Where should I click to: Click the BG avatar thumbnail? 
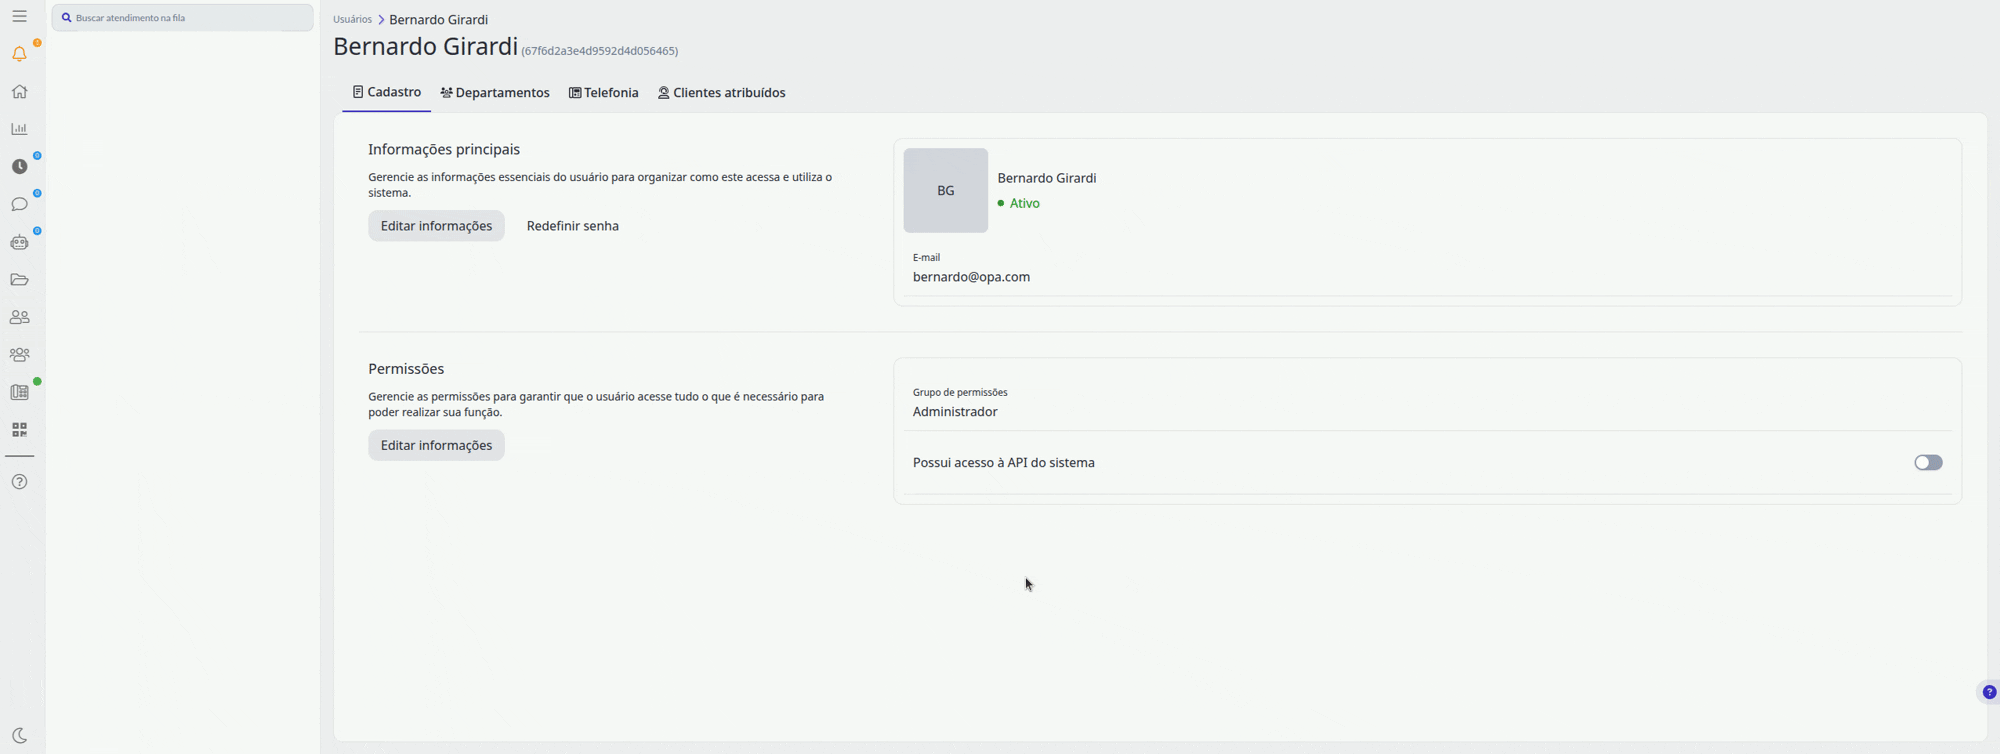(945, 190)
